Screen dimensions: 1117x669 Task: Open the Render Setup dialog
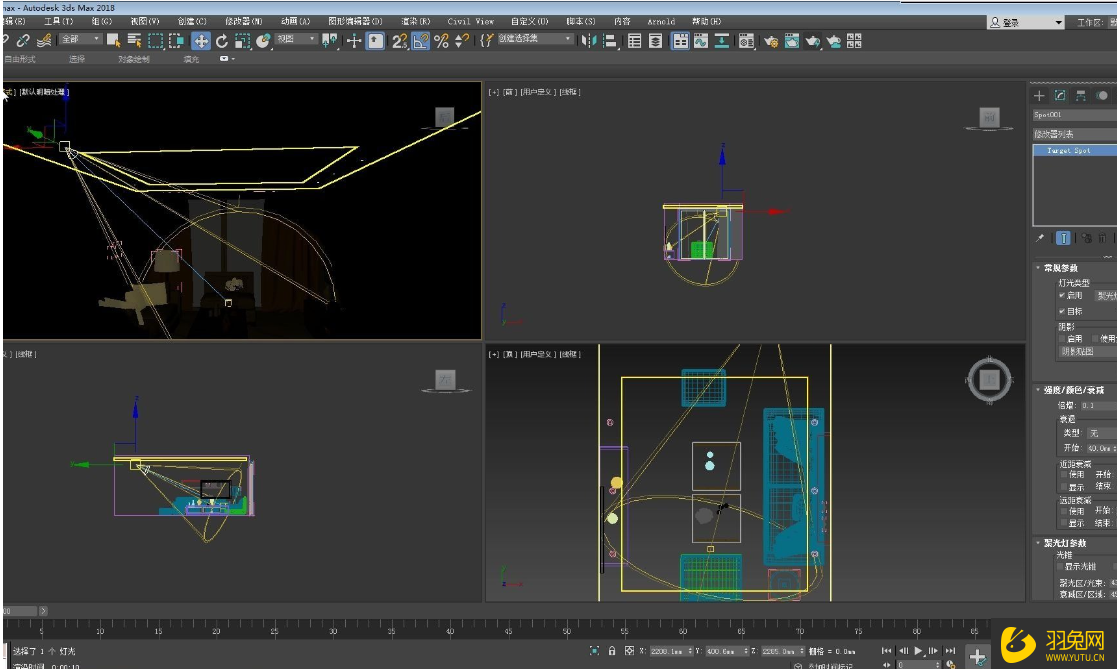click(771, 42)
